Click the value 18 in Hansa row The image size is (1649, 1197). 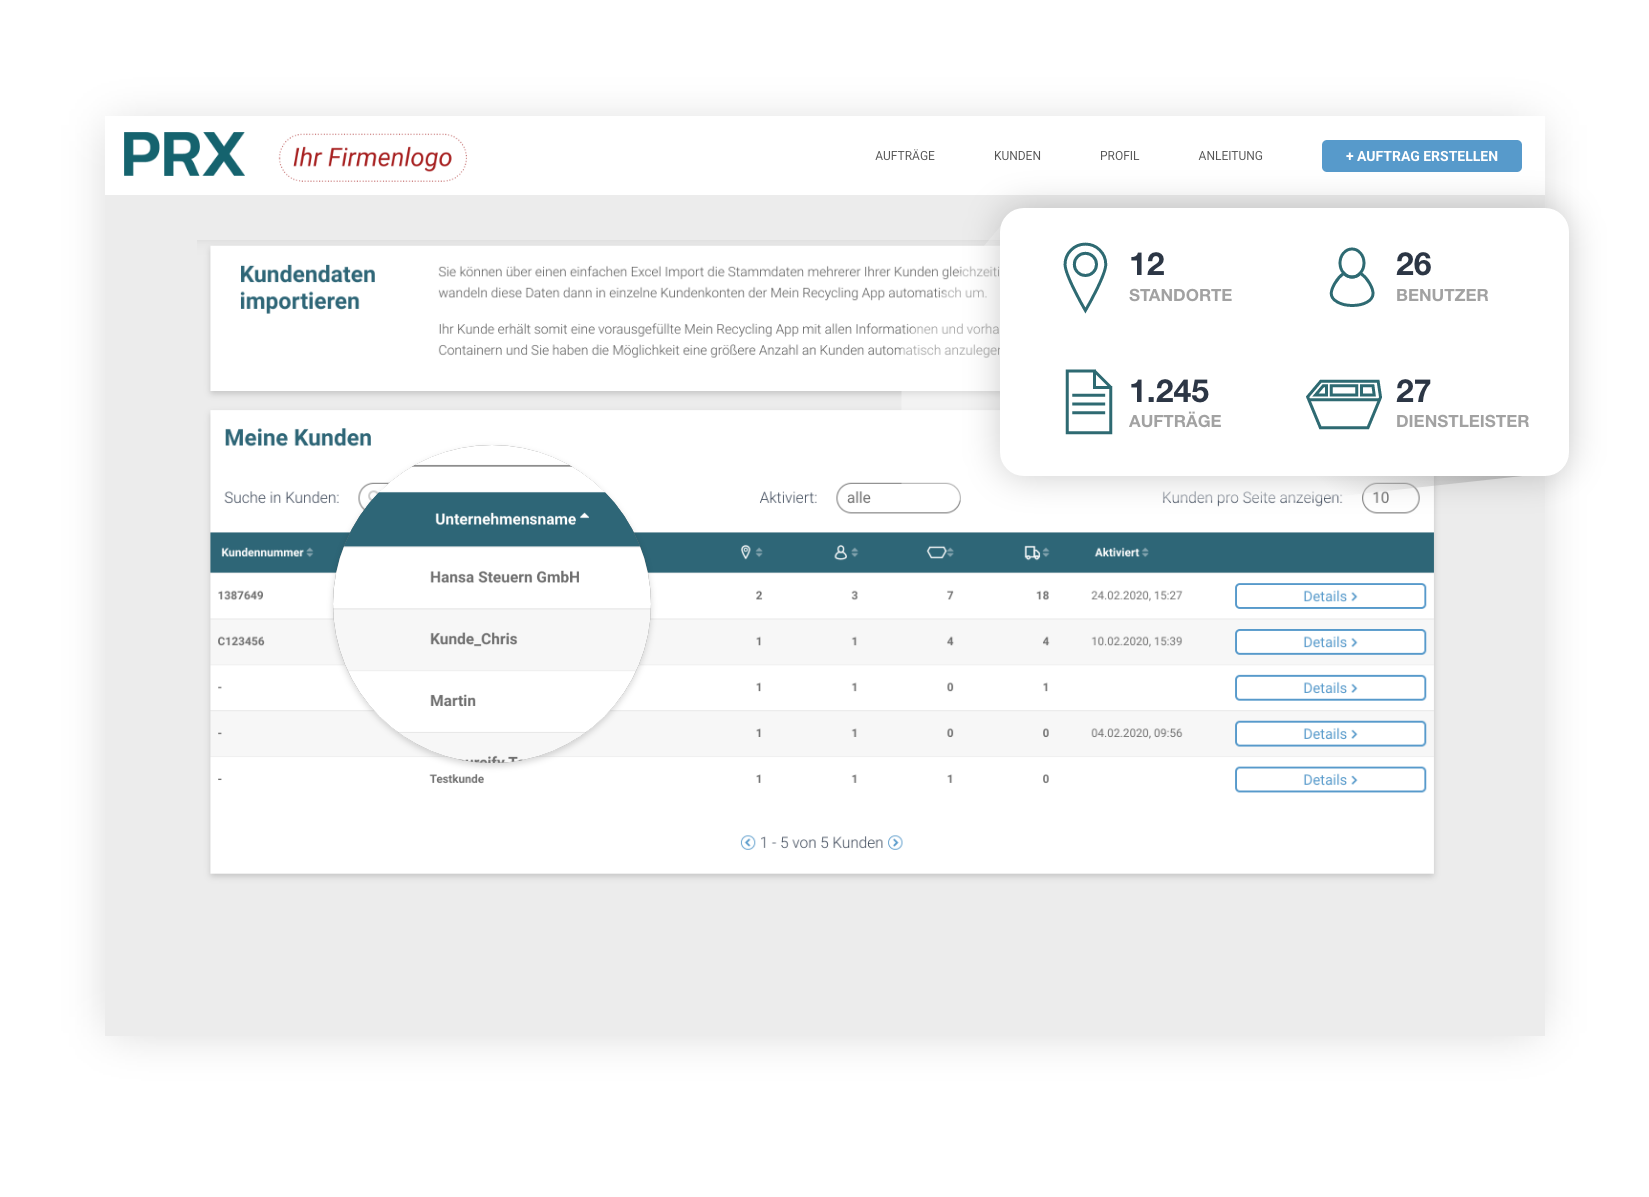point(1043,596)
